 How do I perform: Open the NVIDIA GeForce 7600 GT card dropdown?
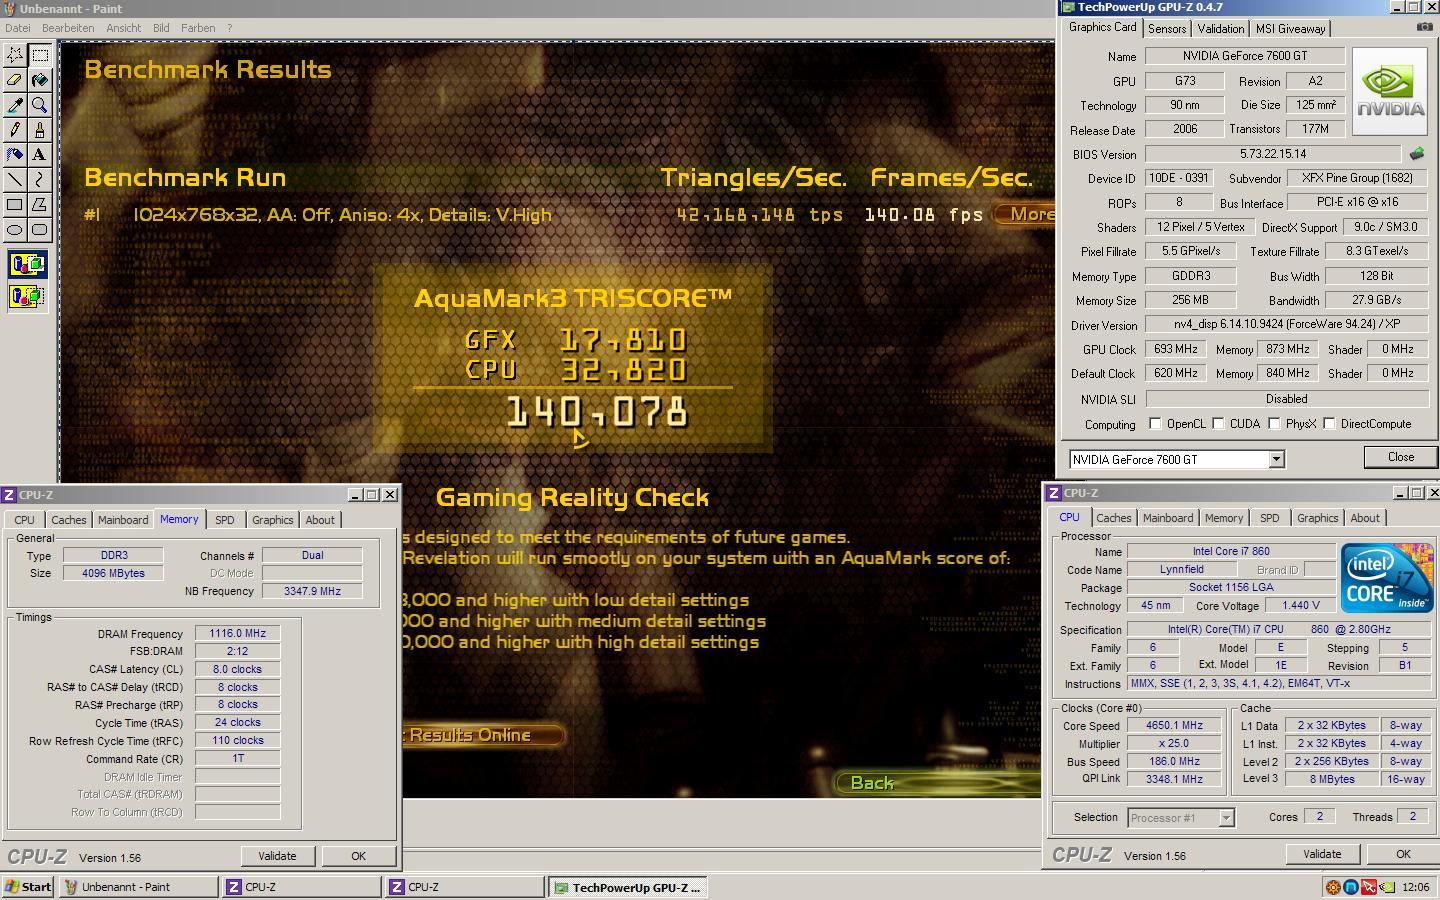[1276, 459]
